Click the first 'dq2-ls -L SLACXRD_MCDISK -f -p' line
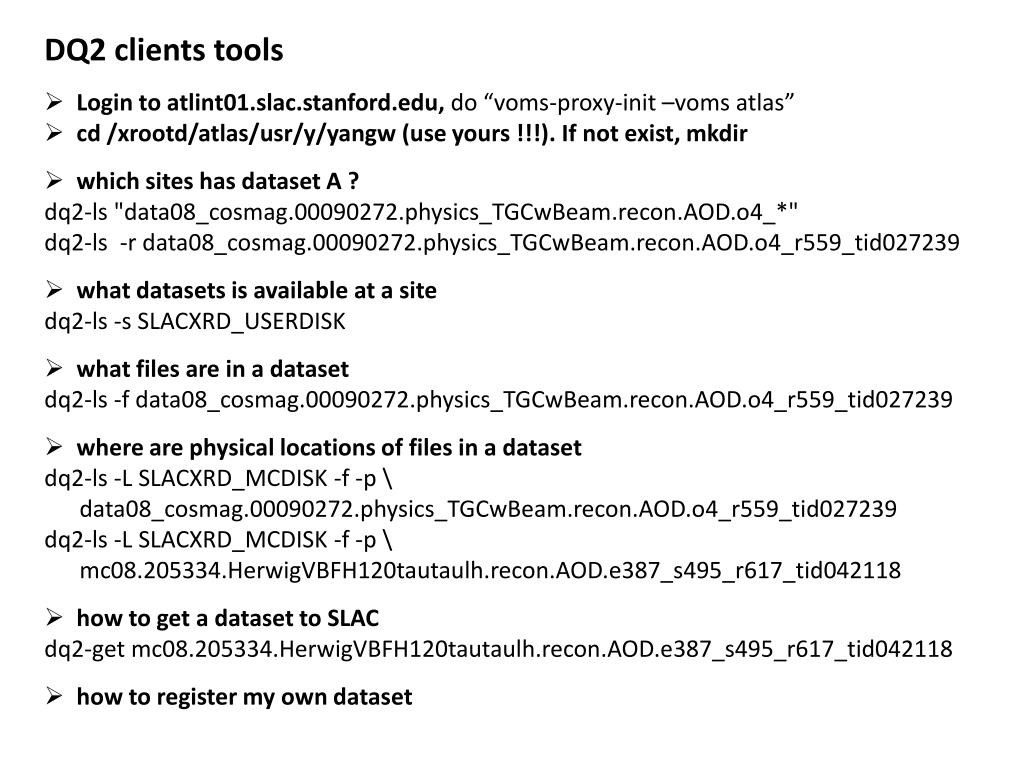This screenshot has width=1024, height=768. 219,479
